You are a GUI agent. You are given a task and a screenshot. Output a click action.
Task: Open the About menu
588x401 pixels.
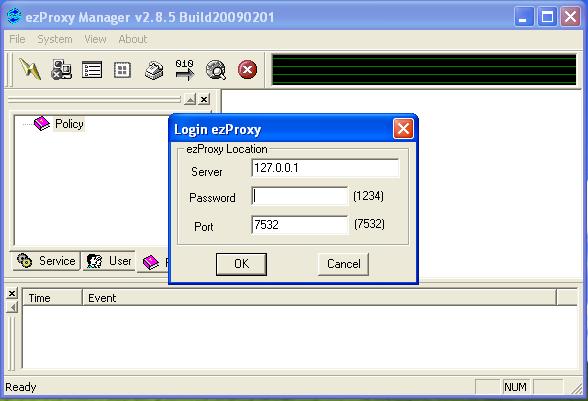pos(133,39)
